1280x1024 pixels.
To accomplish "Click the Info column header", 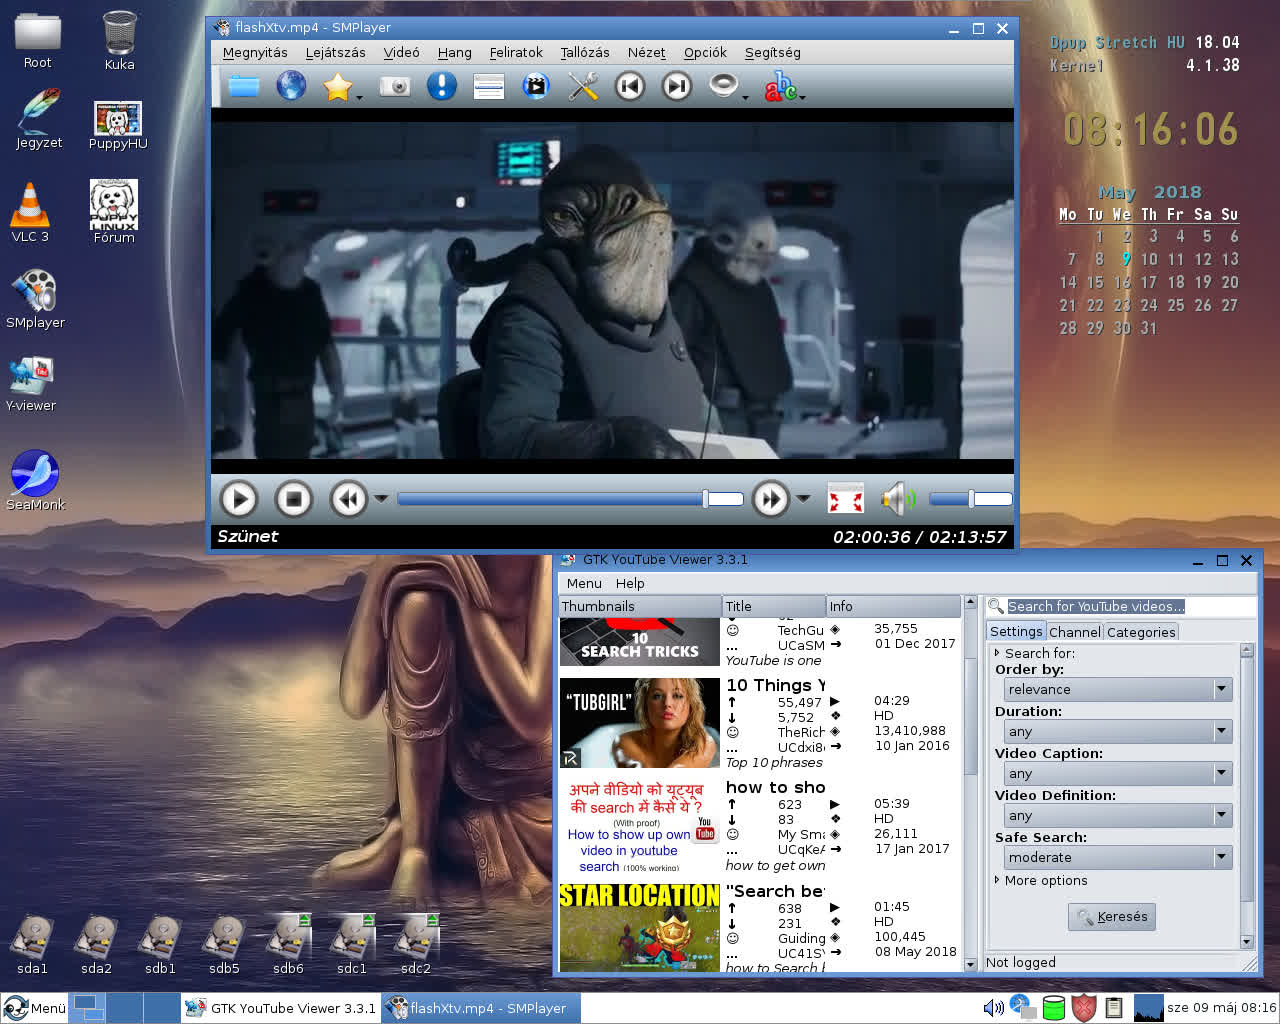I will [x=892, y=606].
